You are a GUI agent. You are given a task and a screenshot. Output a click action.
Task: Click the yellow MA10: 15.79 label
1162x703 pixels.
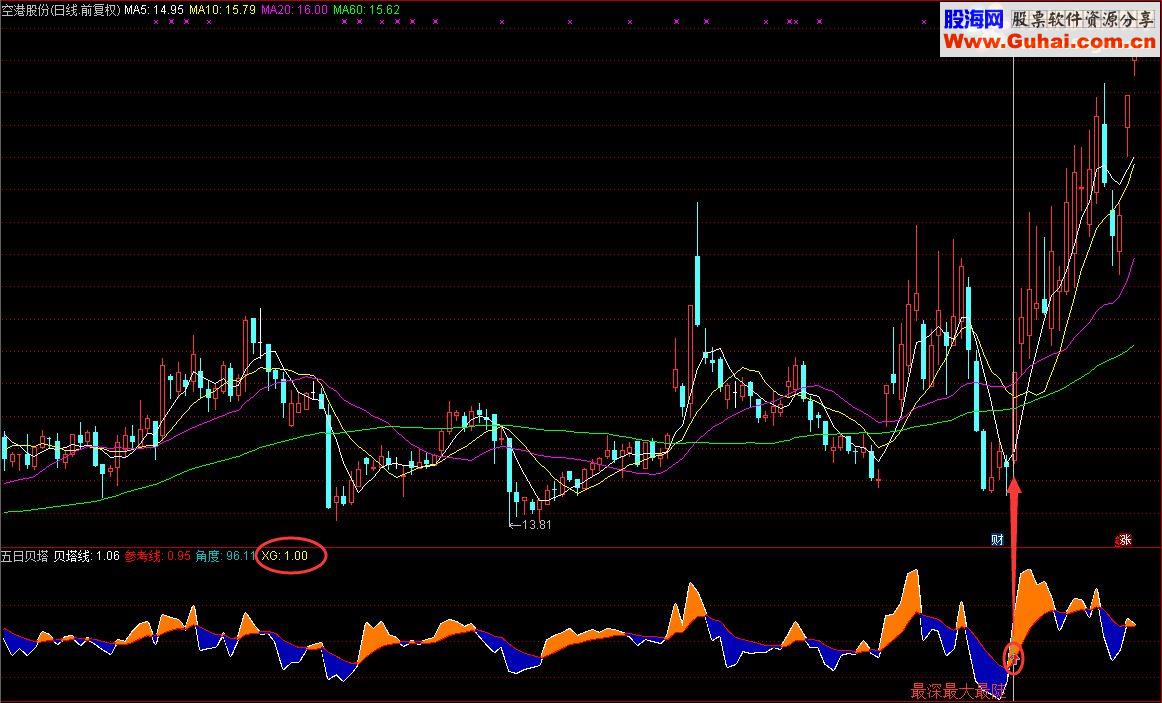click(x=222, y=10)
